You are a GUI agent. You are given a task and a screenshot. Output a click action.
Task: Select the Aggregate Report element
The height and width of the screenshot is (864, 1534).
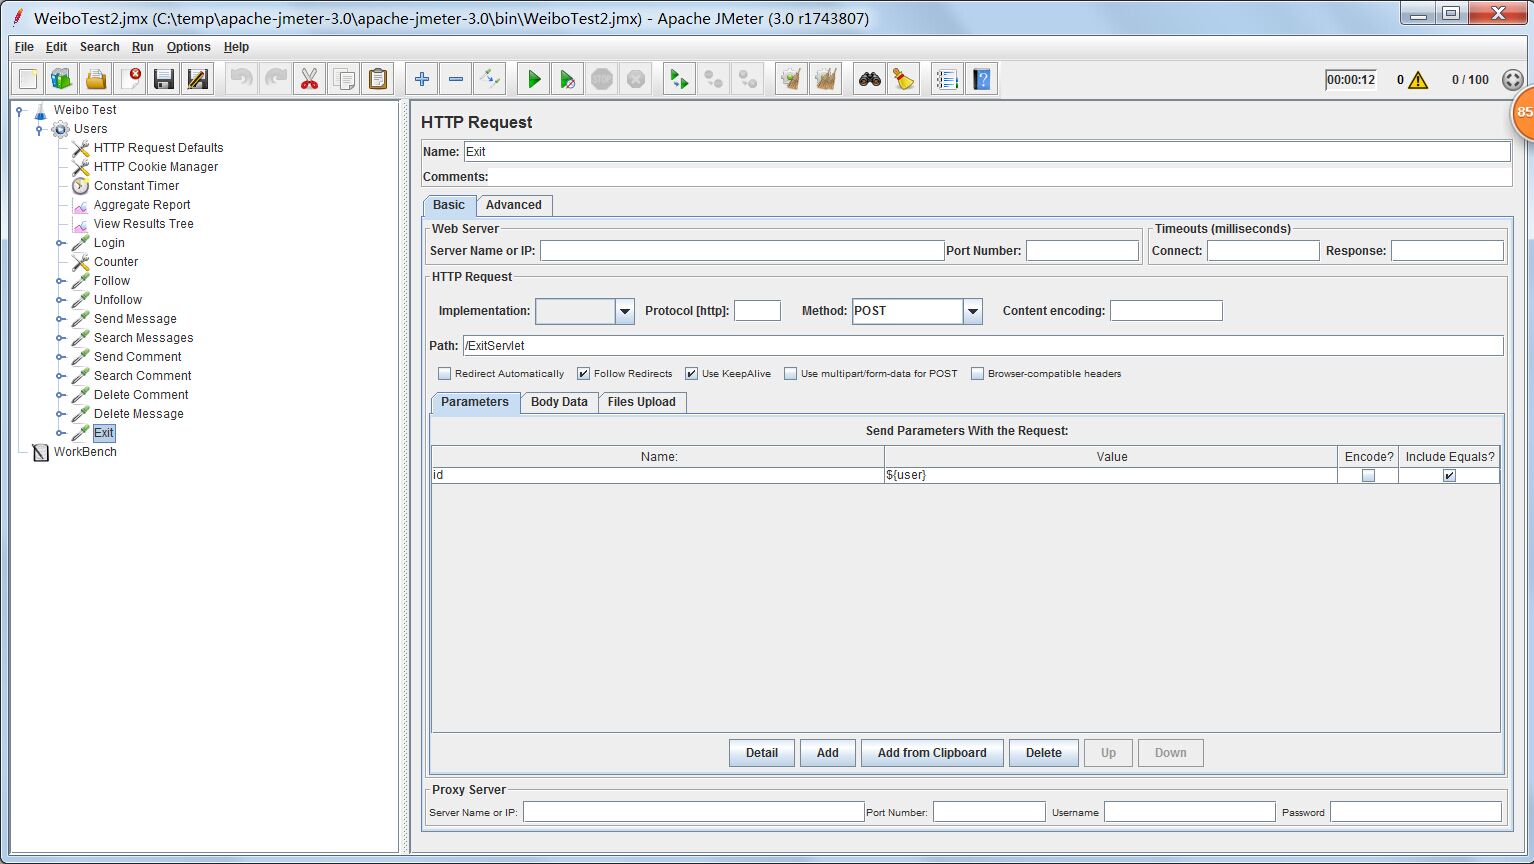click(142, 205)
